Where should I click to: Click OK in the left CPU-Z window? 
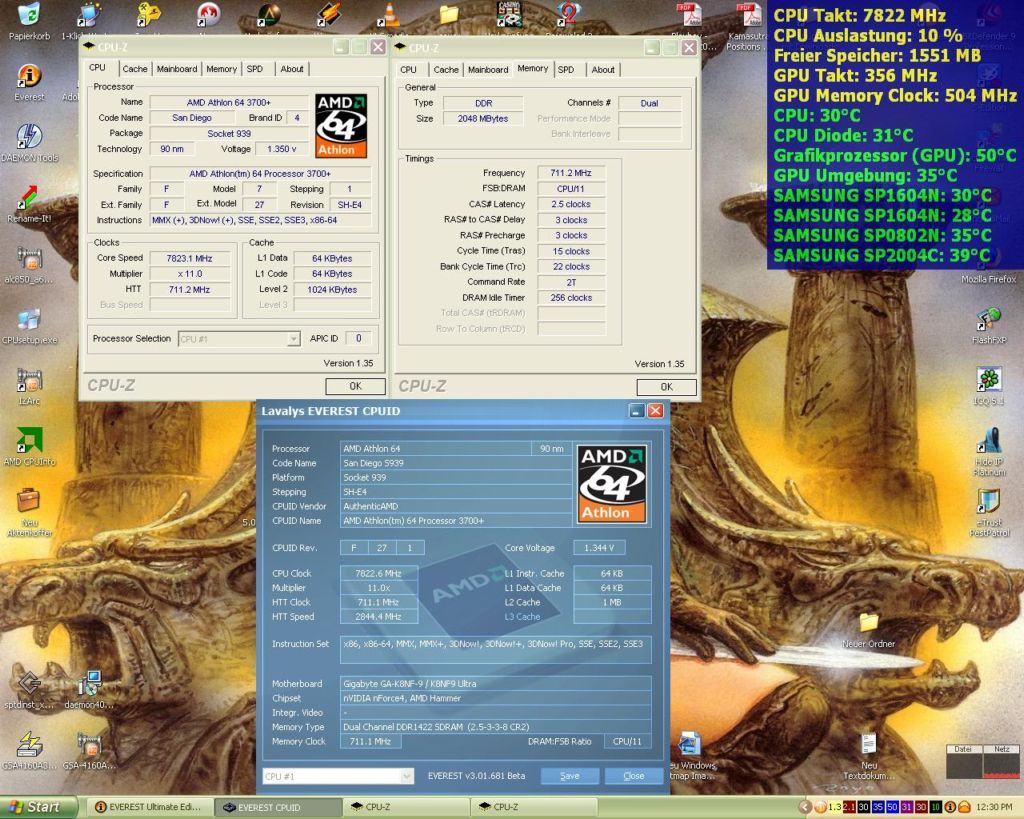pos(355,386)
